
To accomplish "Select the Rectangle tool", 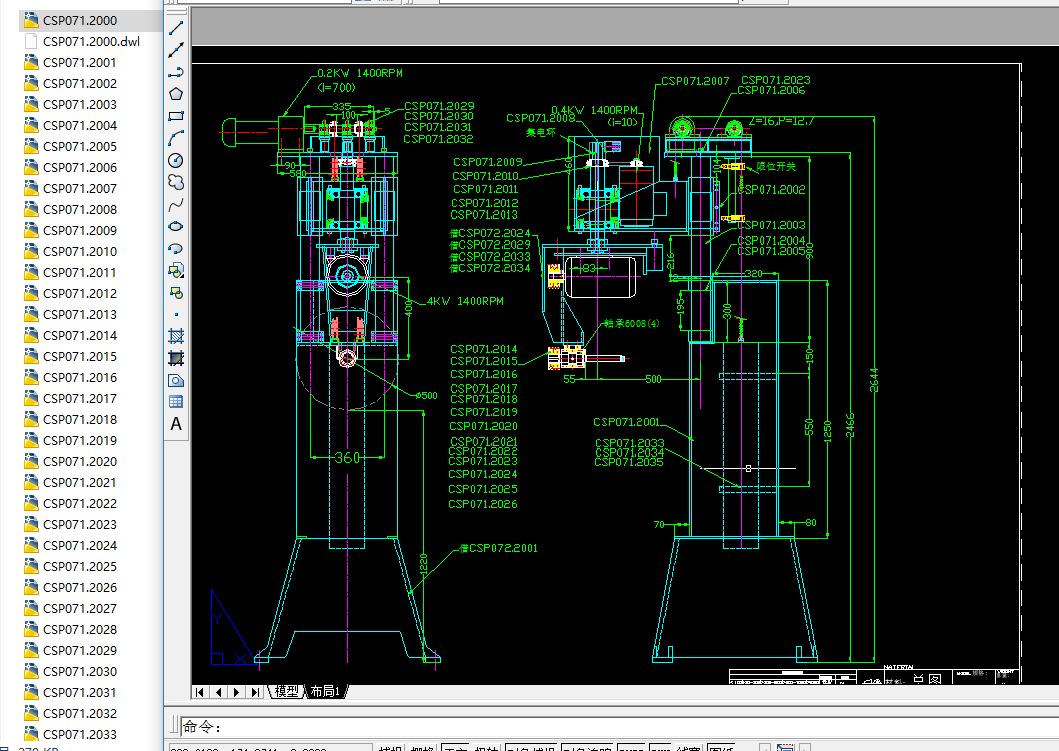I will 176,116.
